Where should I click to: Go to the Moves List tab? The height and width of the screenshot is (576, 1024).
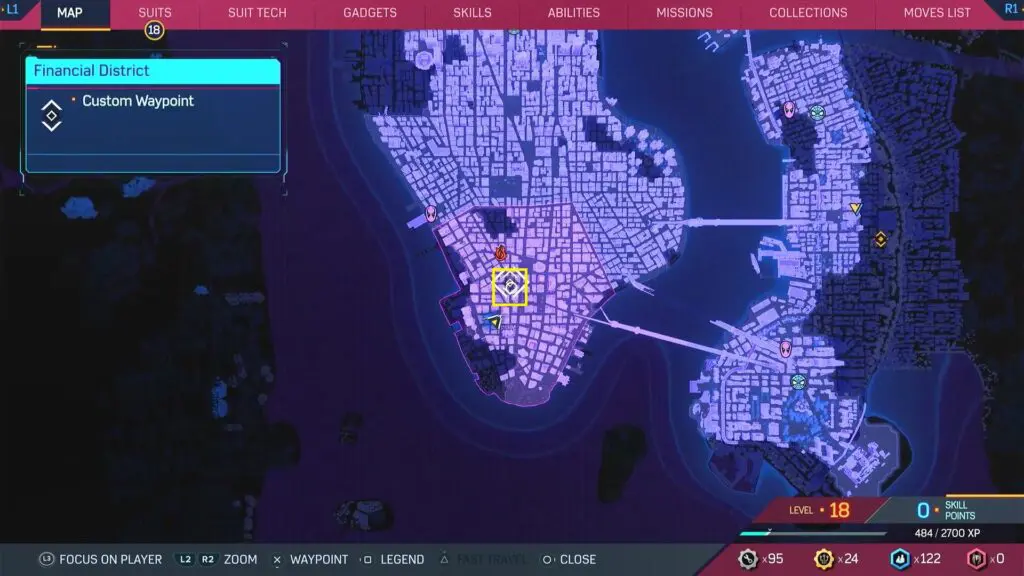point(936,13)
